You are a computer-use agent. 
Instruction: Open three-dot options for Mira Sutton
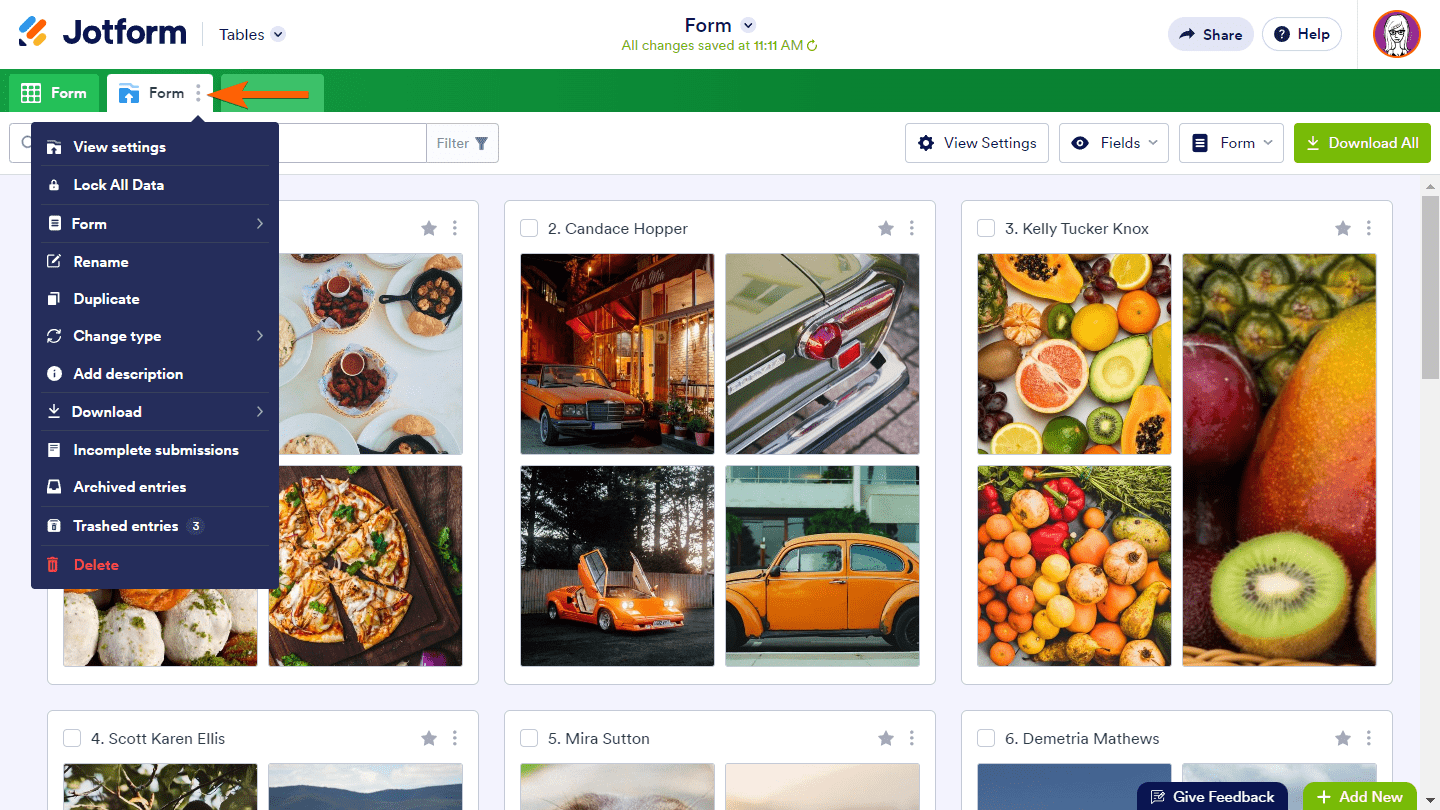912,738
